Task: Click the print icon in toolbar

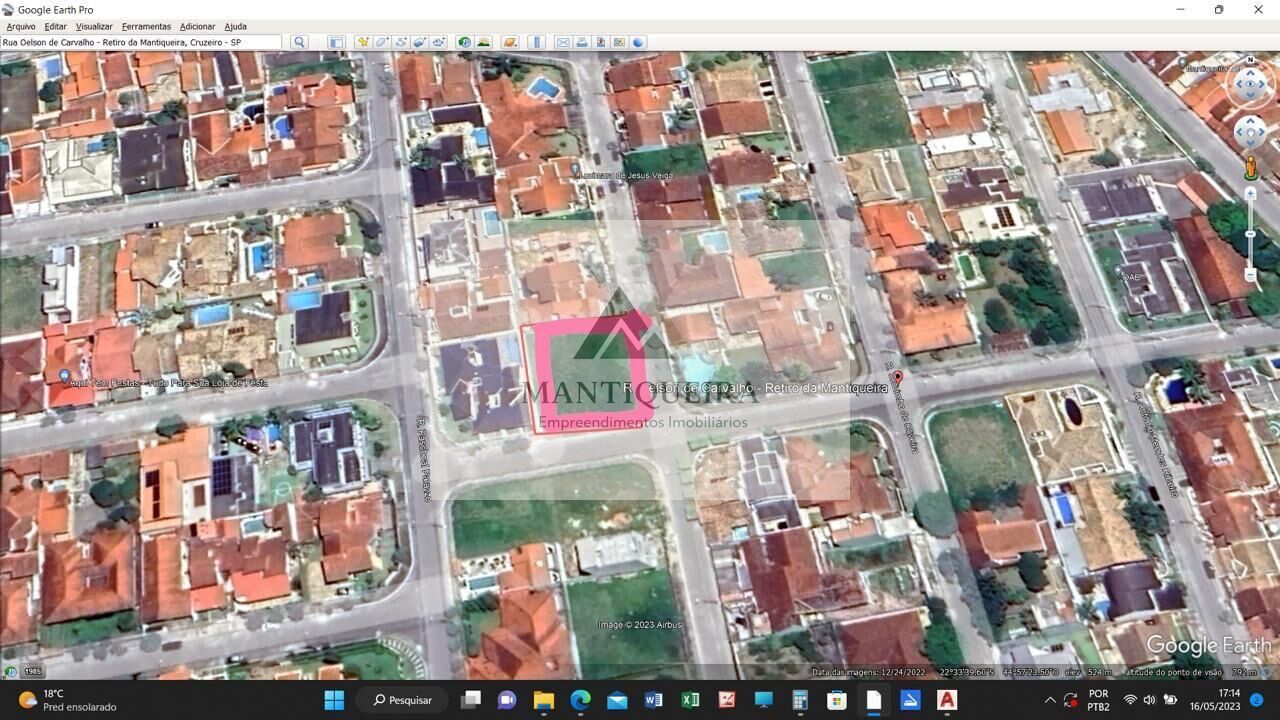Action: [582, 42]
